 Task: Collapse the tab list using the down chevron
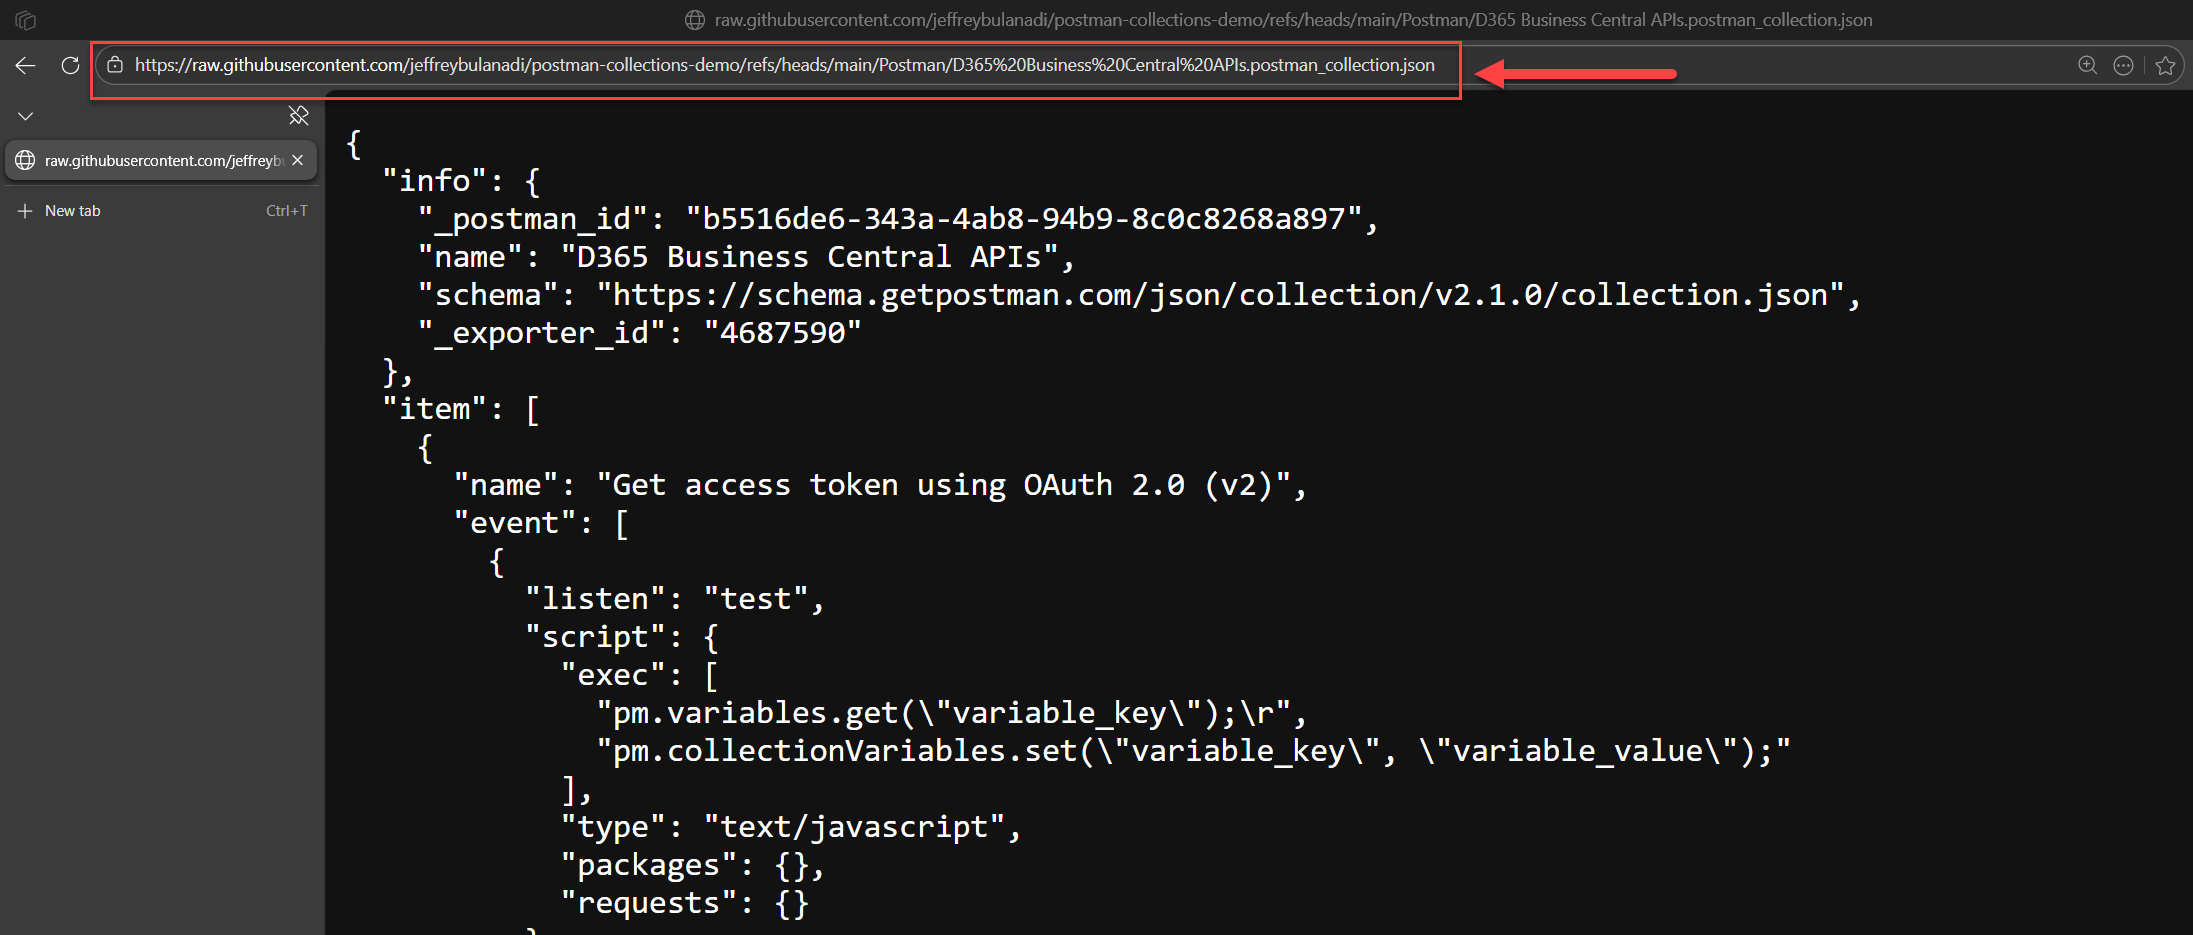pyautogui.click(x=25, y=116)
